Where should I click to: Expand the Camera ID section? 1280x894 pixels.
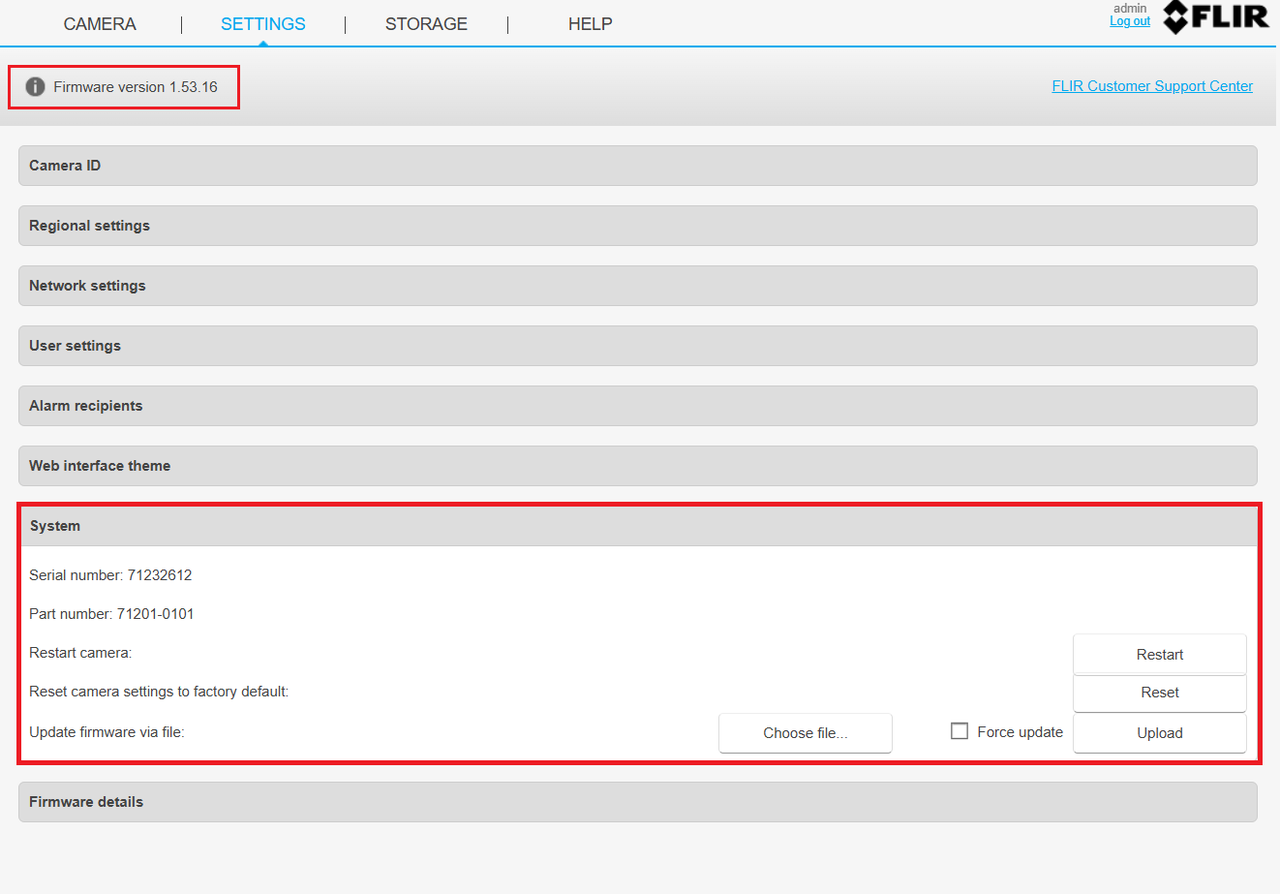(637, 165)
